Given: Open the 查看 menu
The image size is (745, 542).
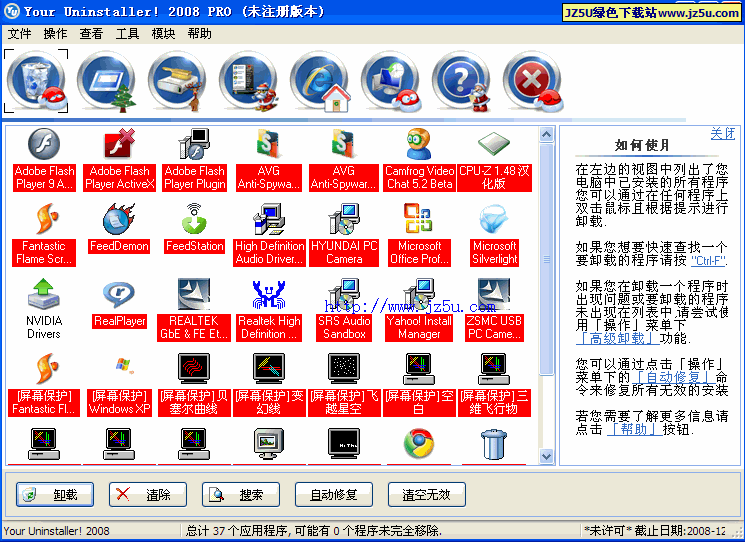Looking at the screenshot, I should pos(91,33).
